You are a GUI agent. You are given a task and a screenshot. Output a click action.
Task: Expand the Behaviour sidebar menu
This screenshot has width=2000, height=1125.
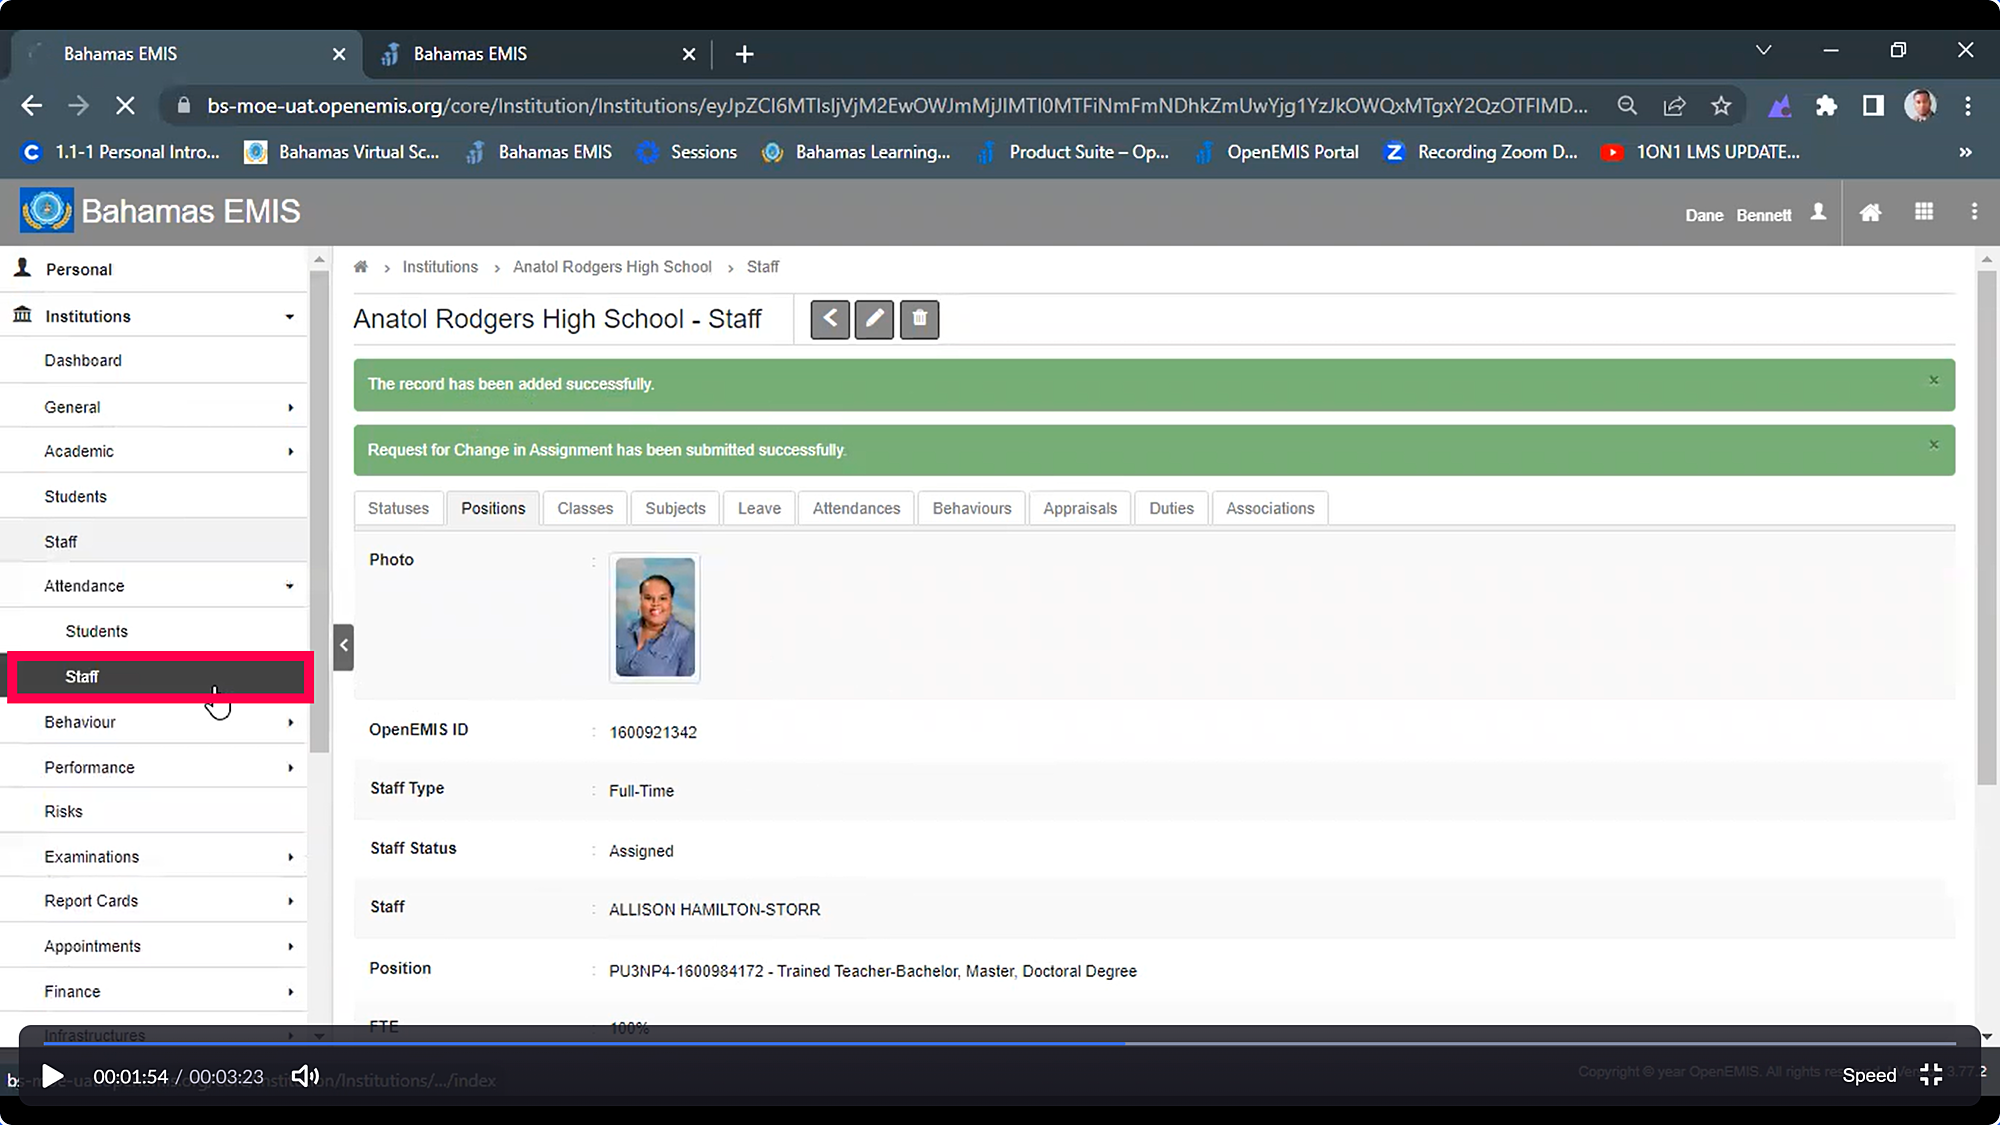click(290, 722)
